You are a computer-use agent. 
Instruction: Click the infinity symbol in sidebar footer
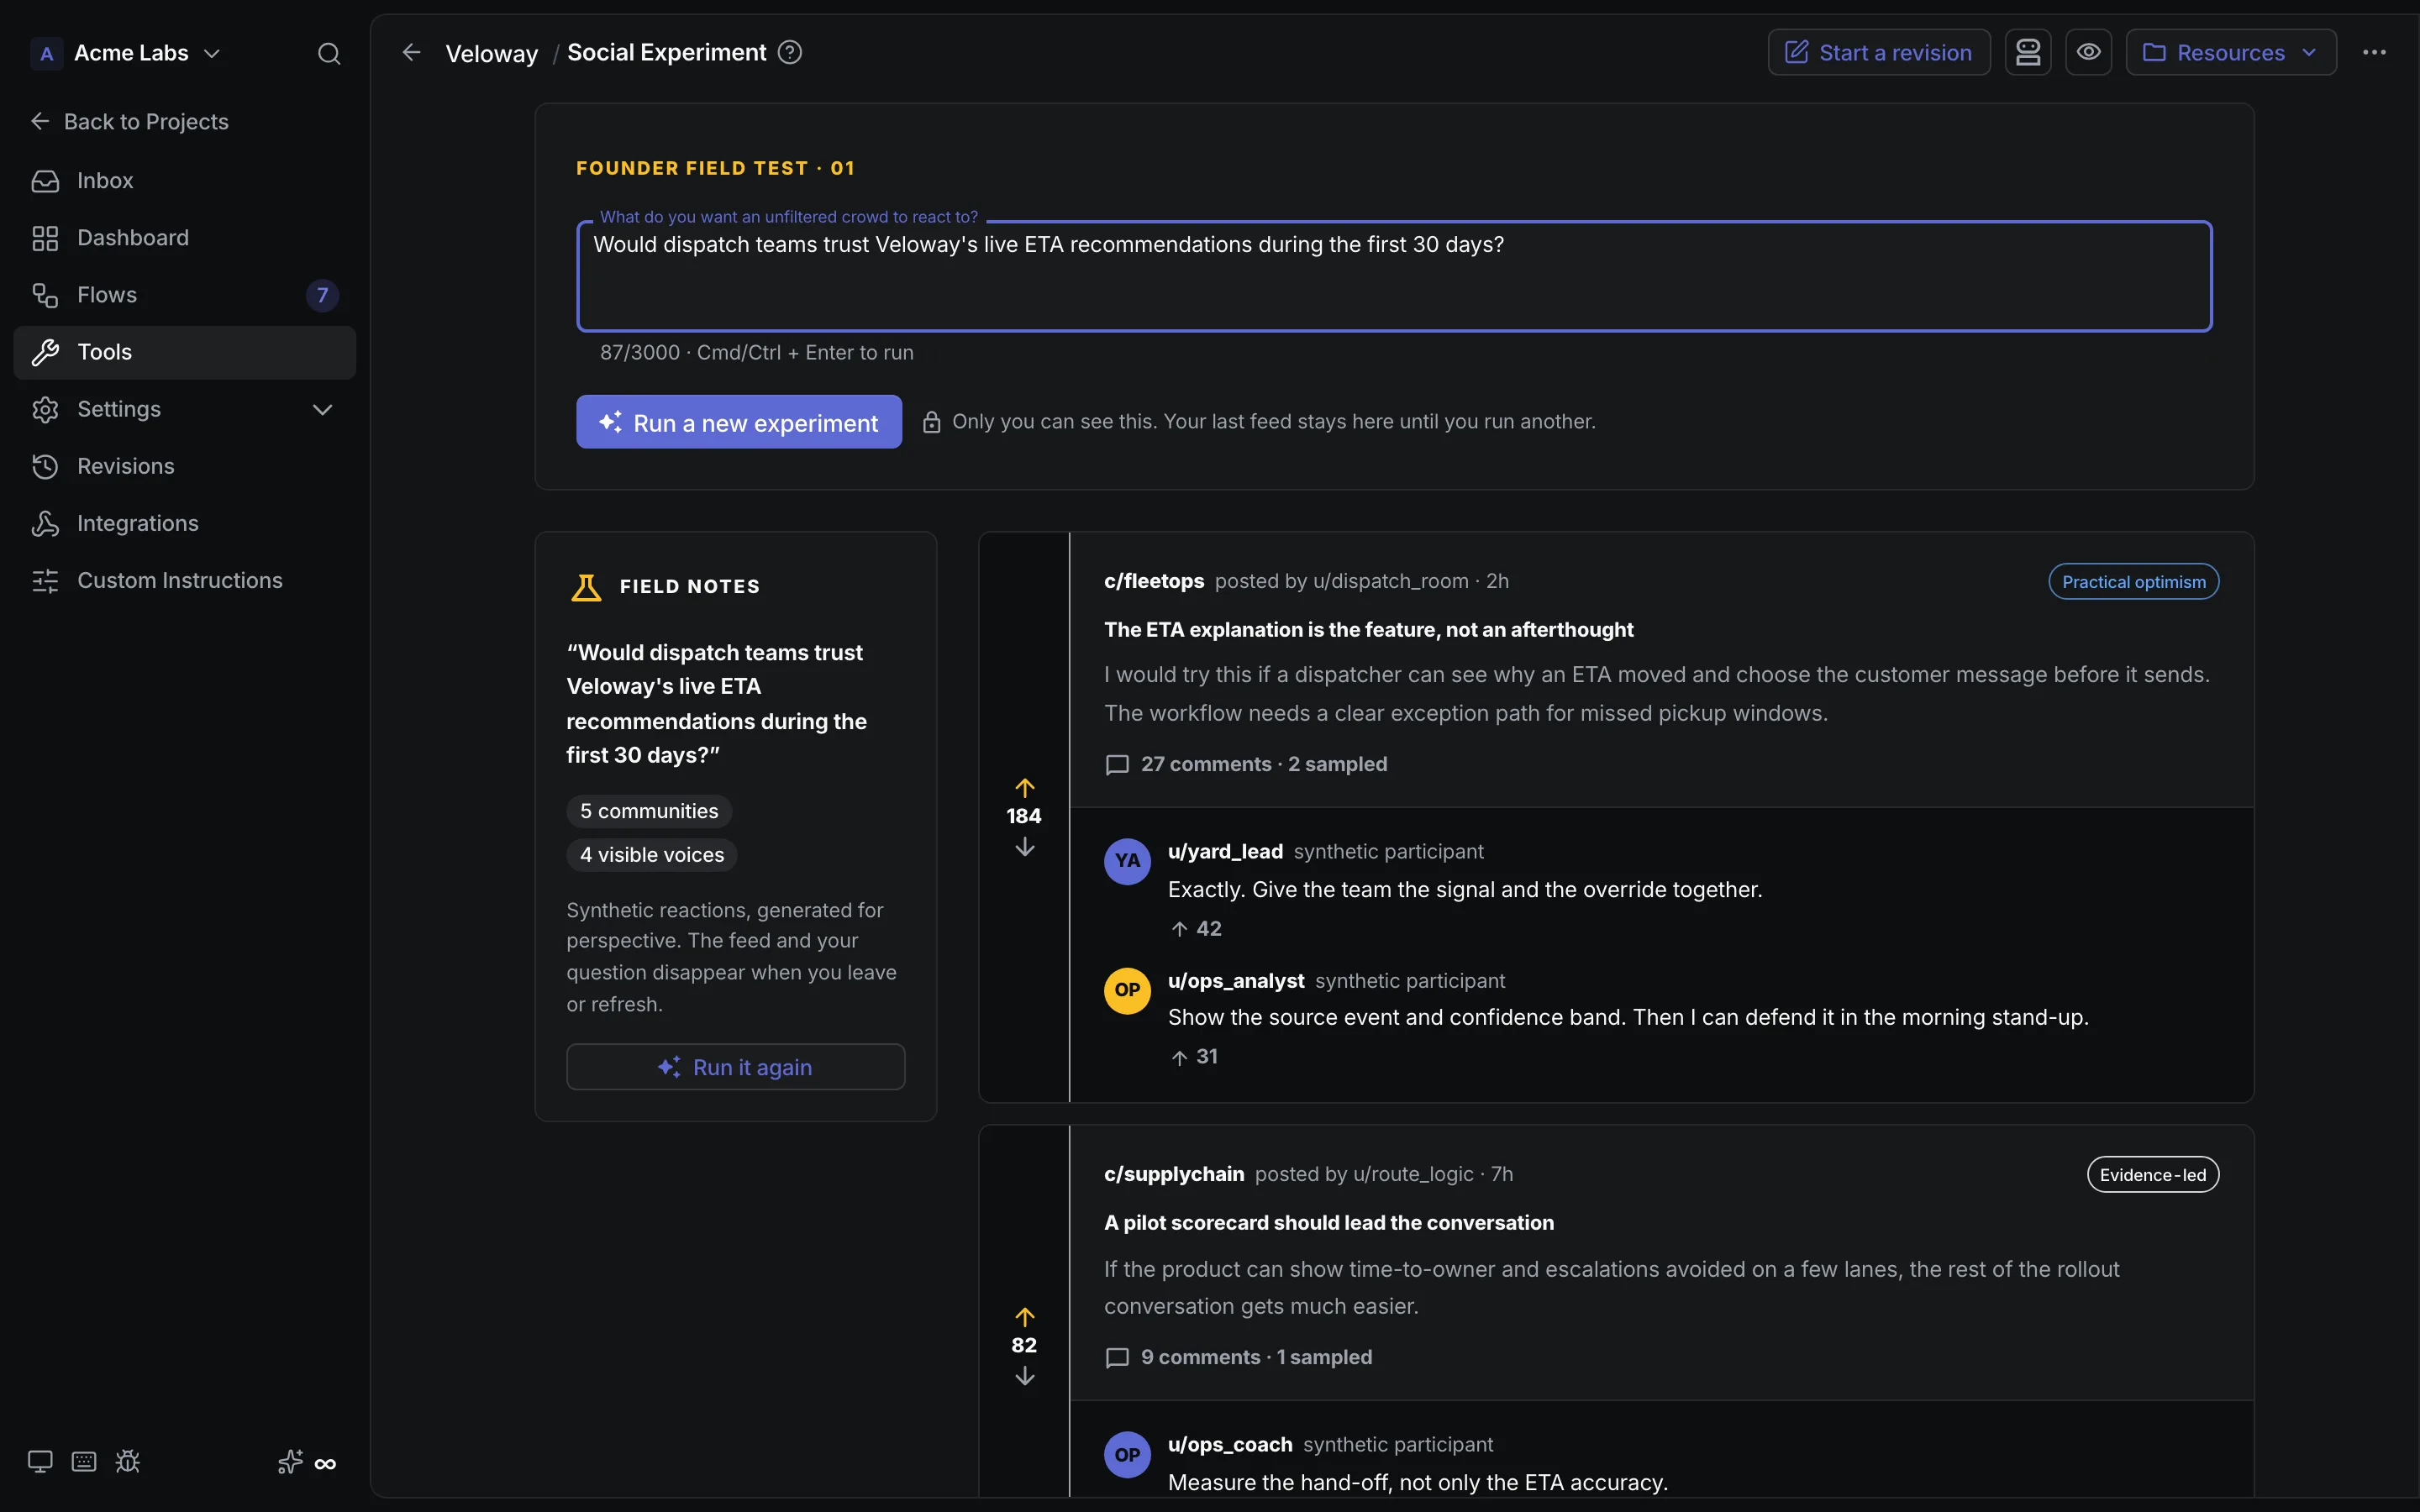pos(325,1464)
